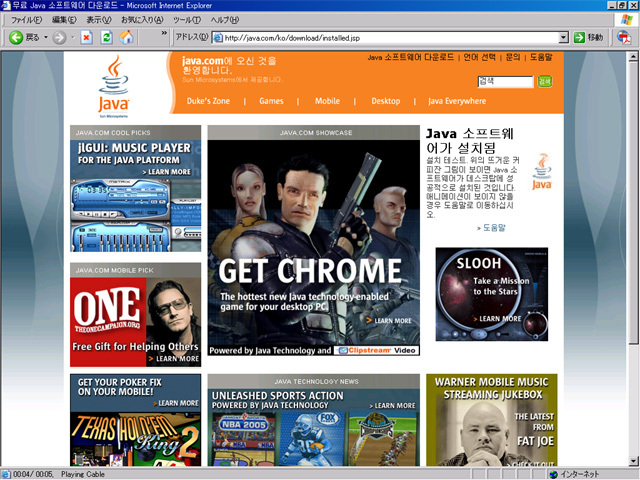640x480 pixels.
Task: Click the page icon in the address bar
Action: click(218, 38)
